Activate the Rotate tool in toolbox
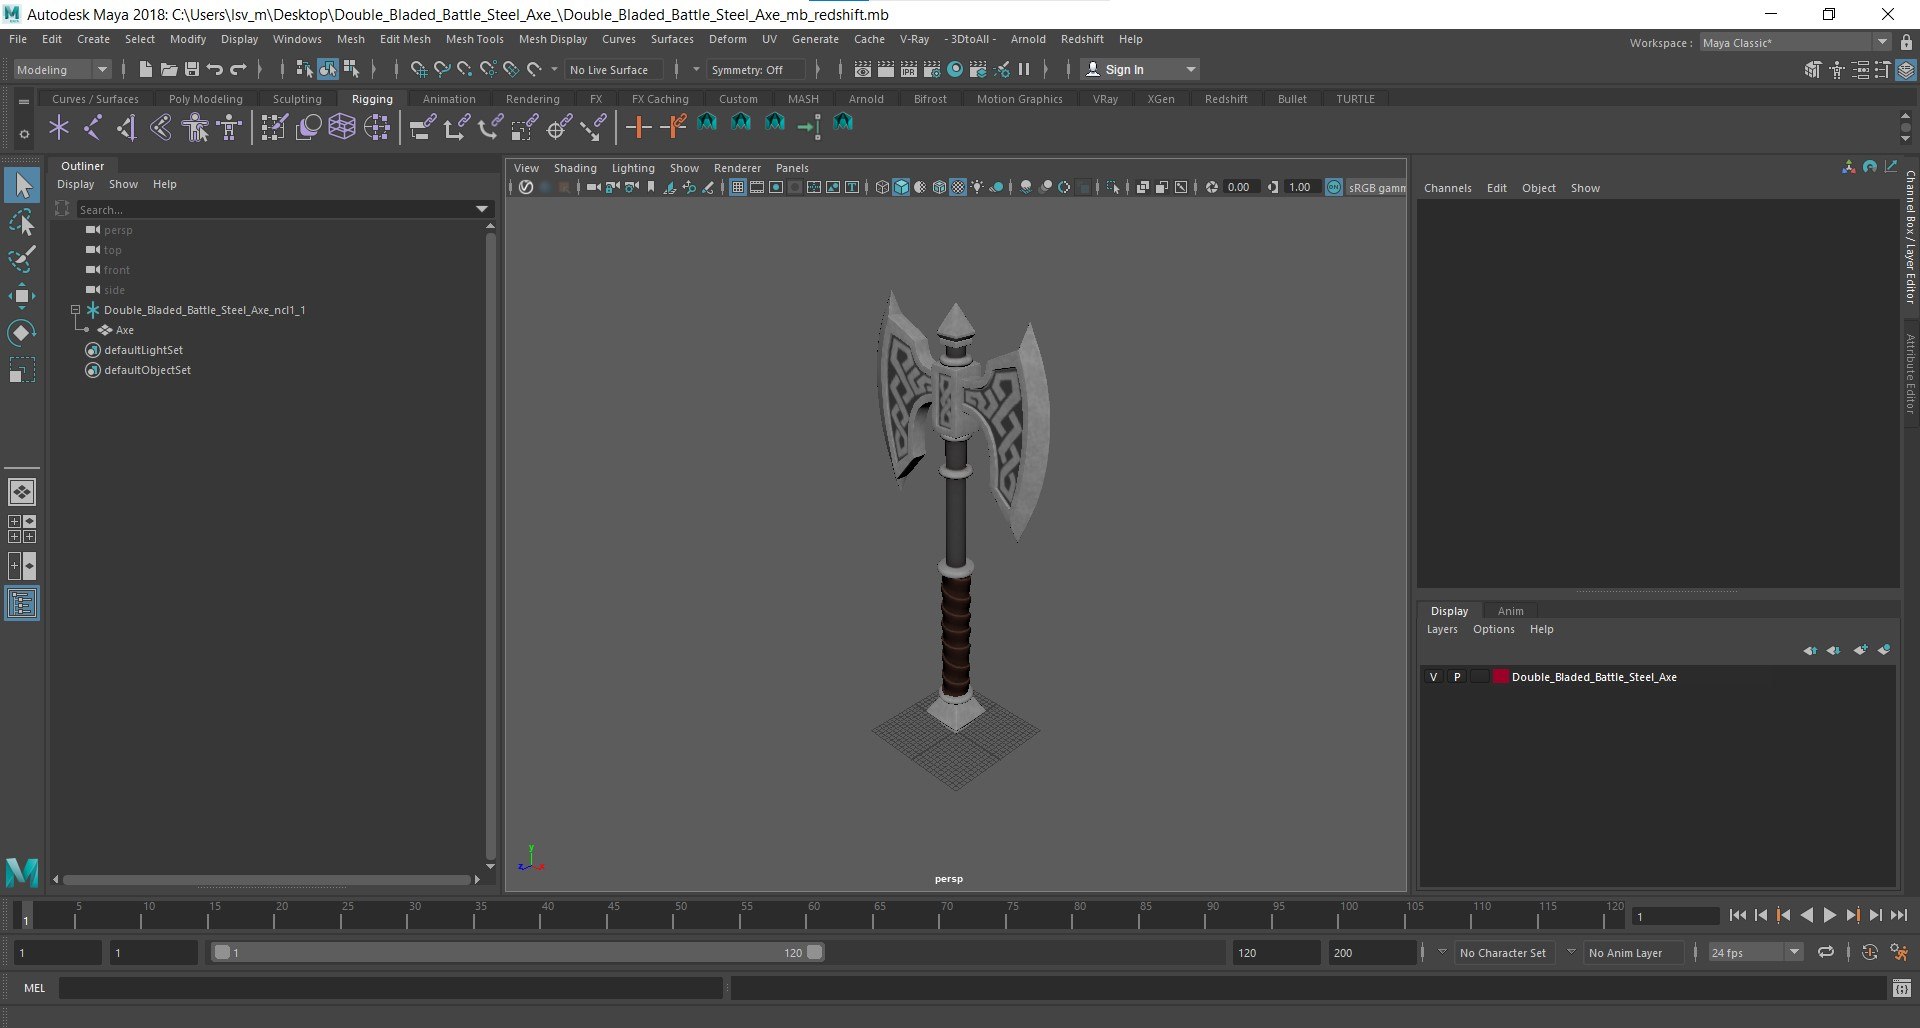1920x1028 pixels. coord(22,332)
